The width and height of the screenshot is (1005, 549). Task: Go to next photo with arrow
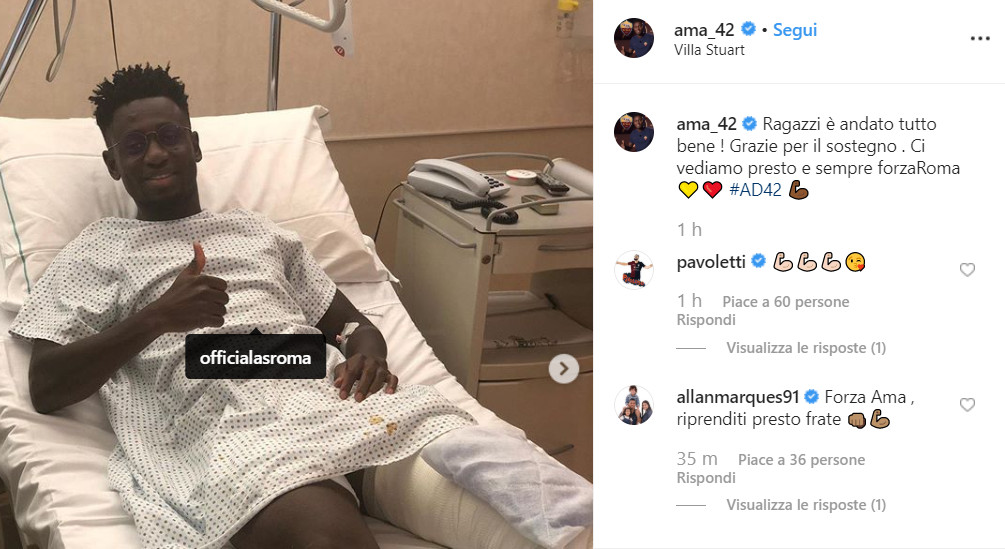pos(563,368)
